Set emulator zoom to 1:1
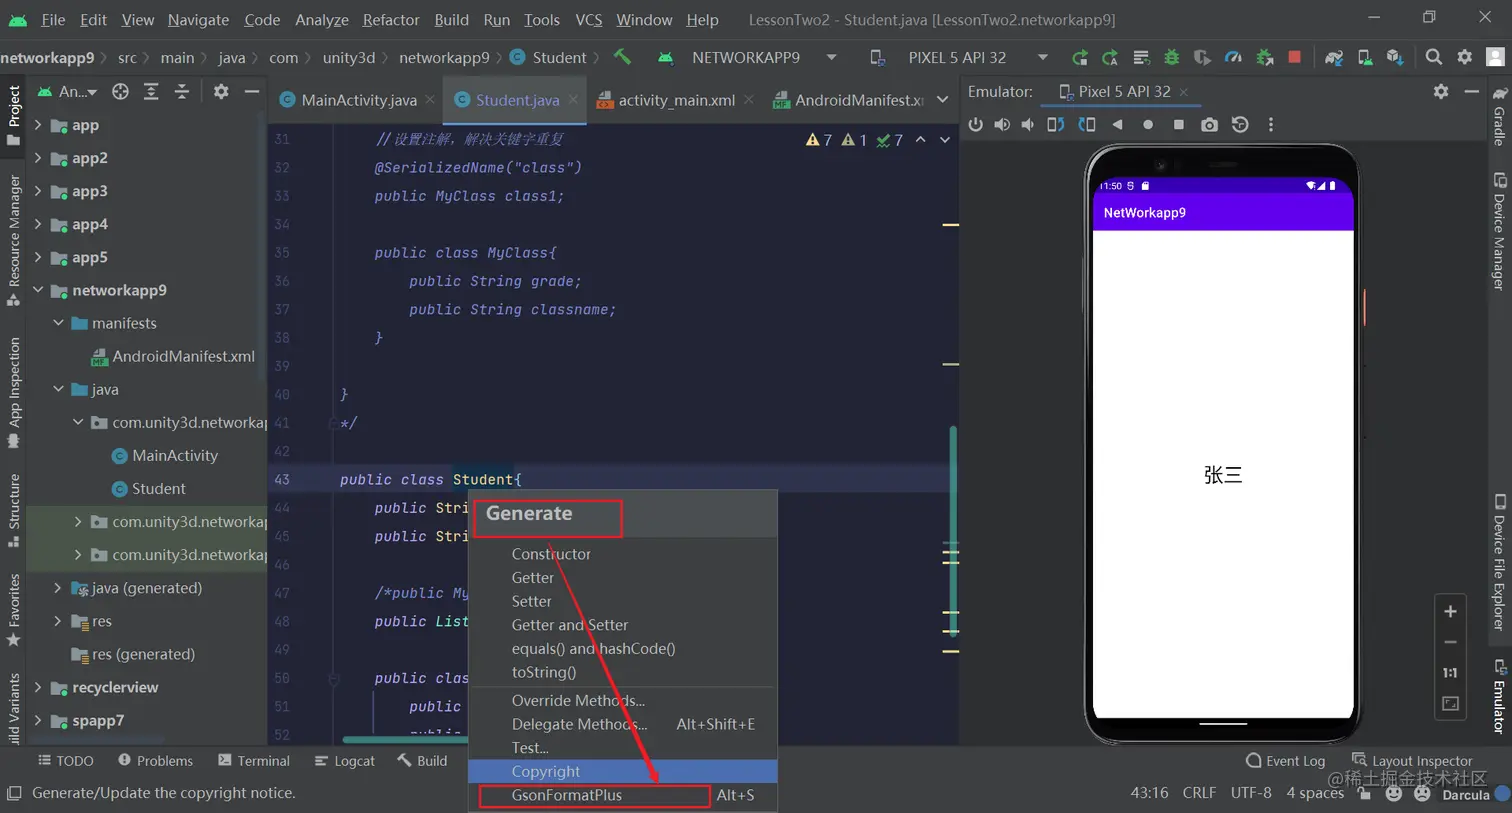Viewport: 1512px width, 813px height. tap(1450, 673)
